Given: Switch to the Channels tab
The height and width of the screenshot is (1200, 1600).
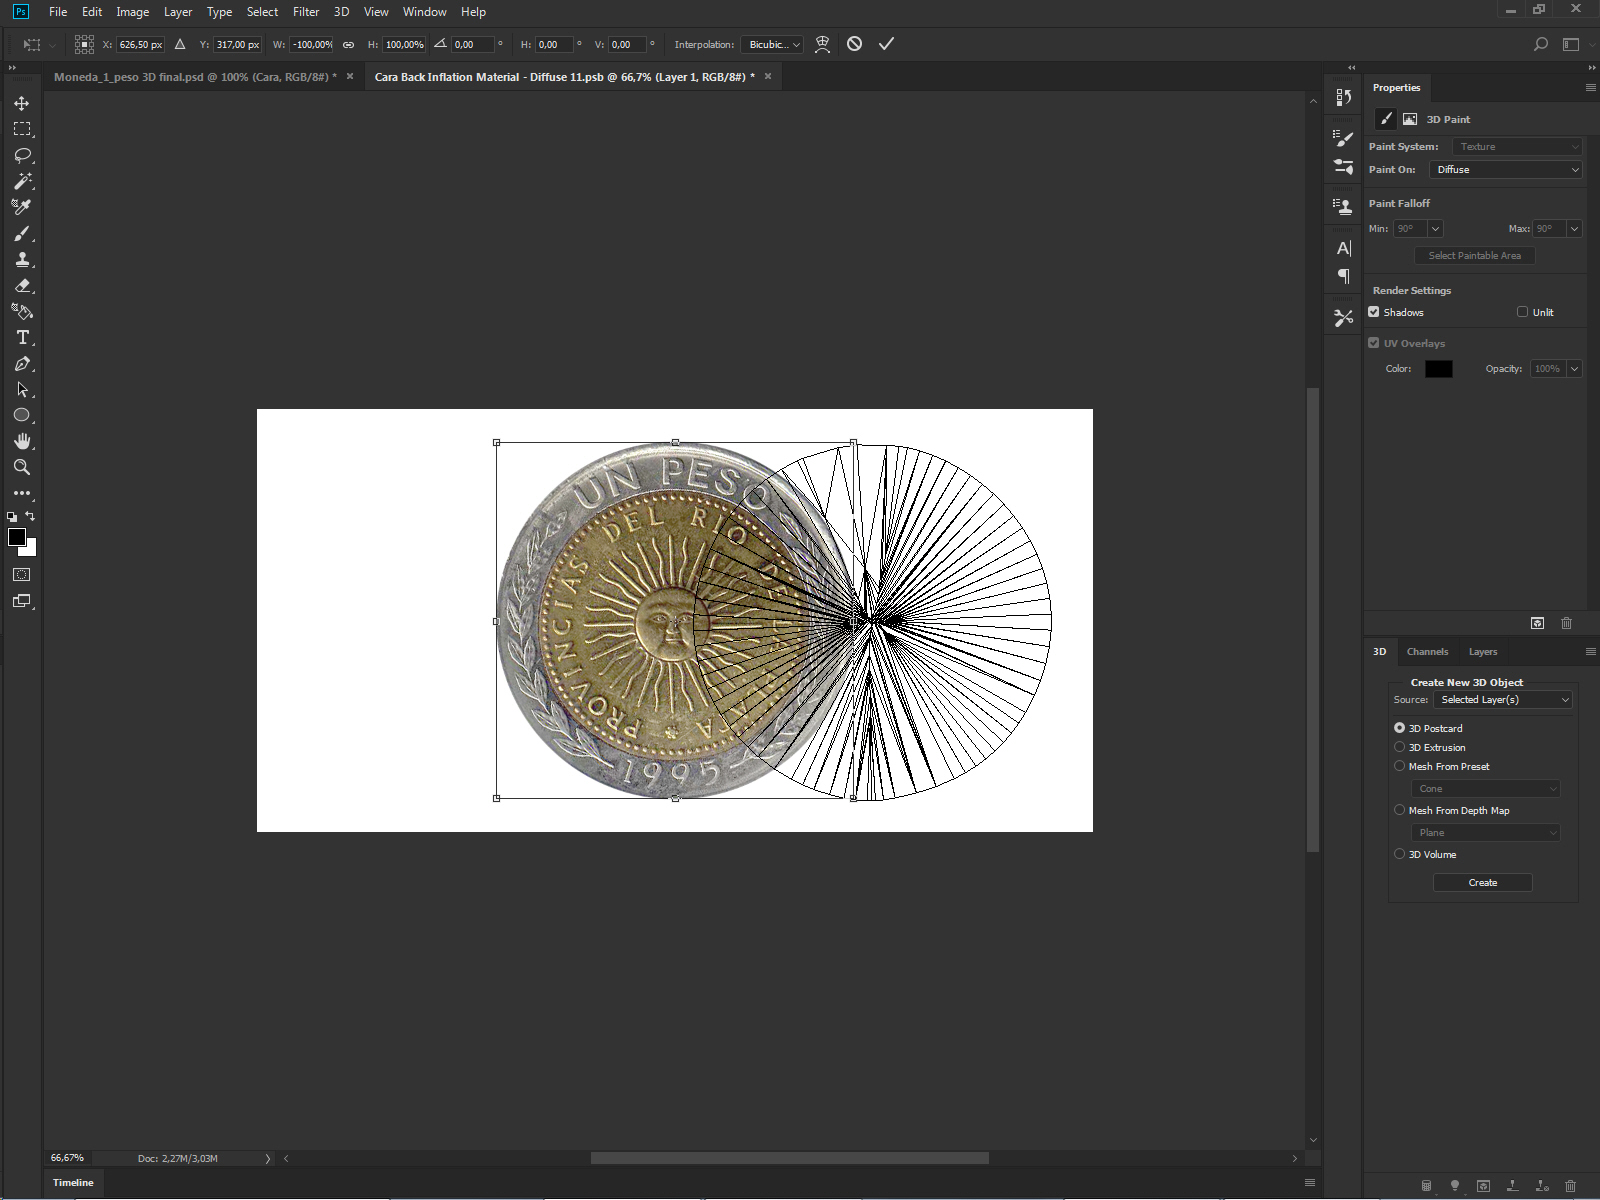Looking at the screenshot, I should tap(1427, 651).
